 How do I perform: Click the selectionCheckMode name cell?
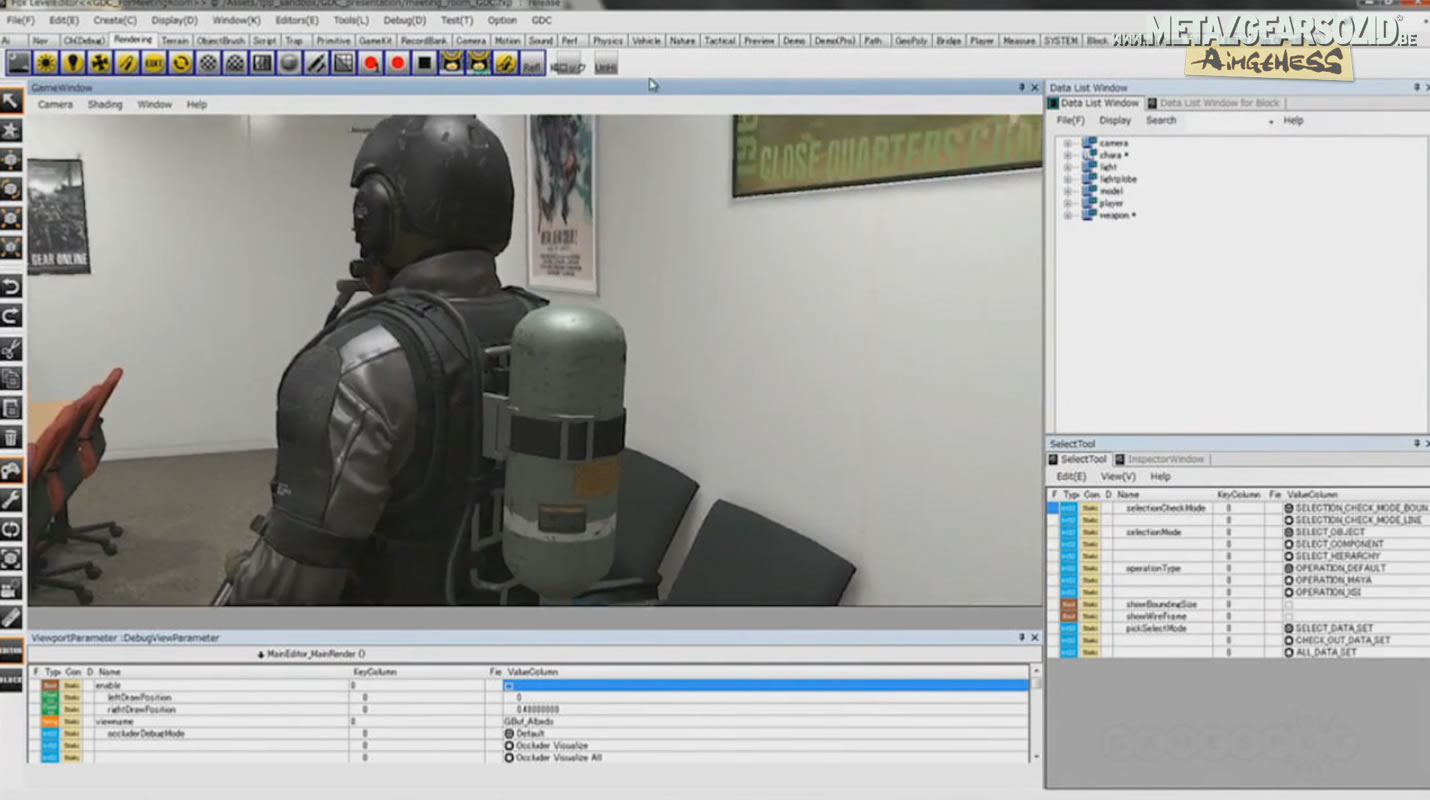coord(1165,508)
